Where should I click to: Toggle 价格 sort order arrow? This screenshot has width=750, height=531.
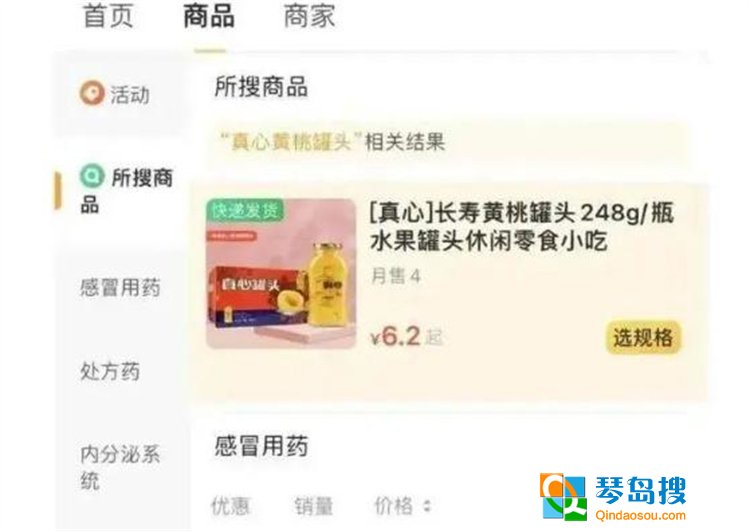coord(427,506)
